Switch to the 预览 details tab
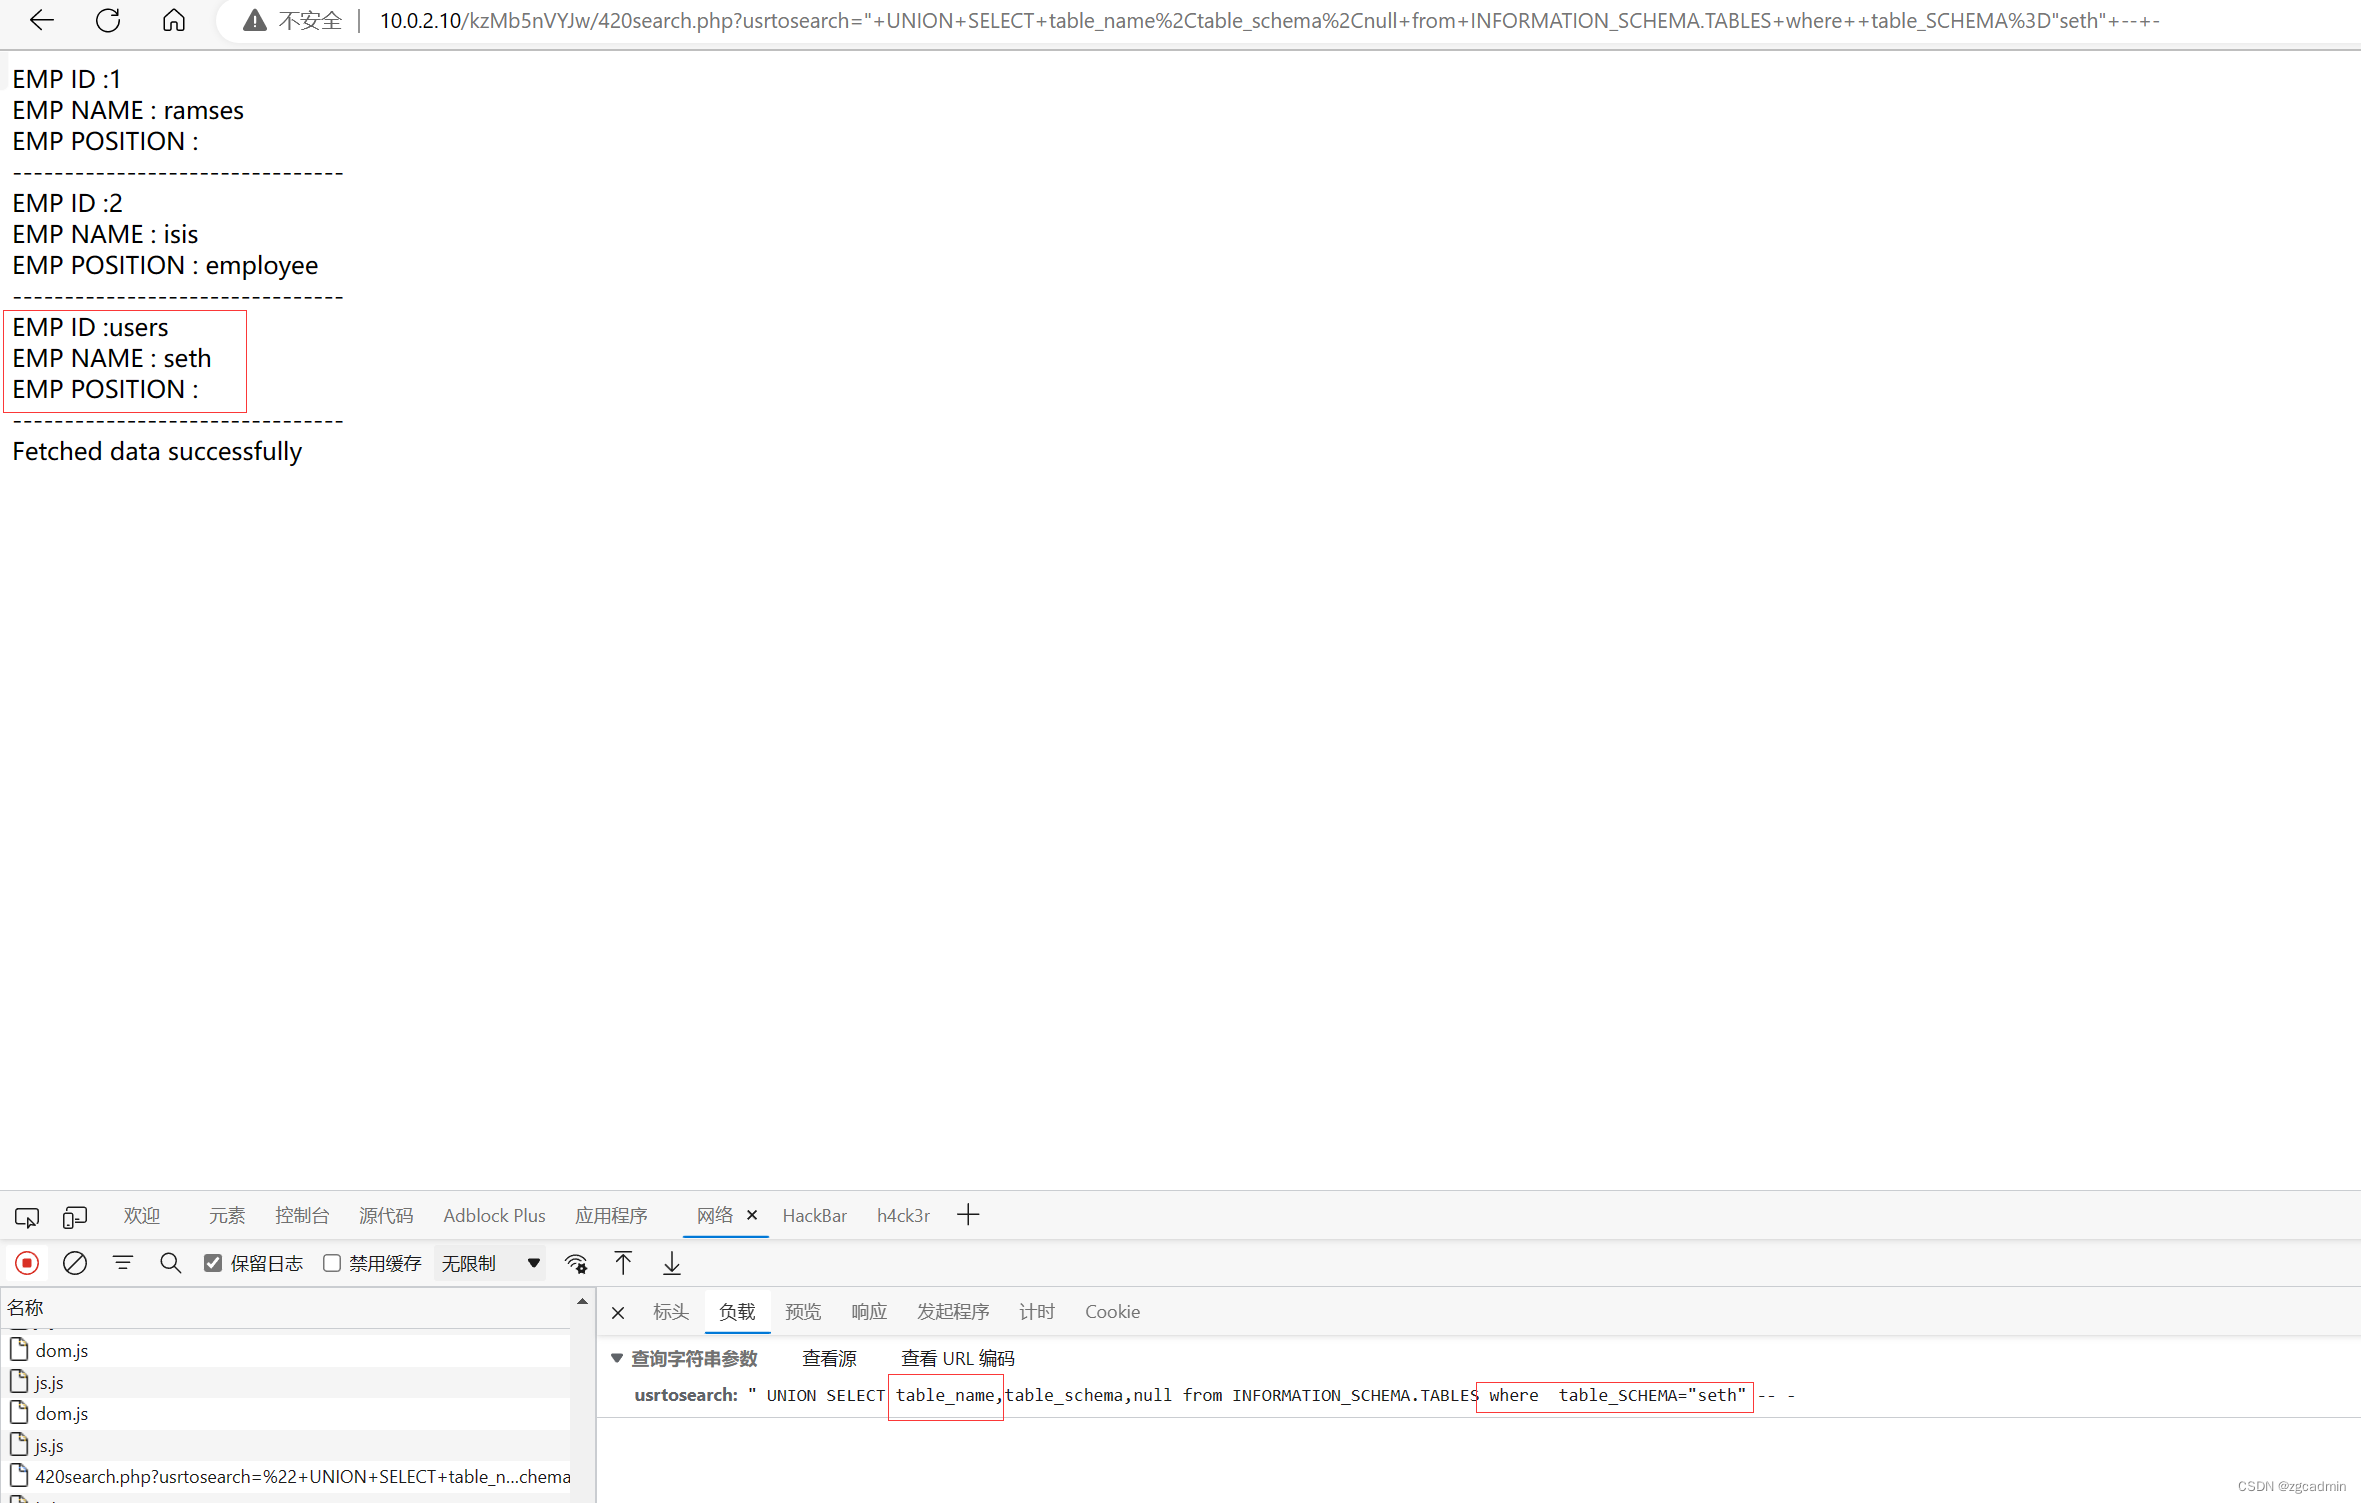 [x=803, y=1311]
